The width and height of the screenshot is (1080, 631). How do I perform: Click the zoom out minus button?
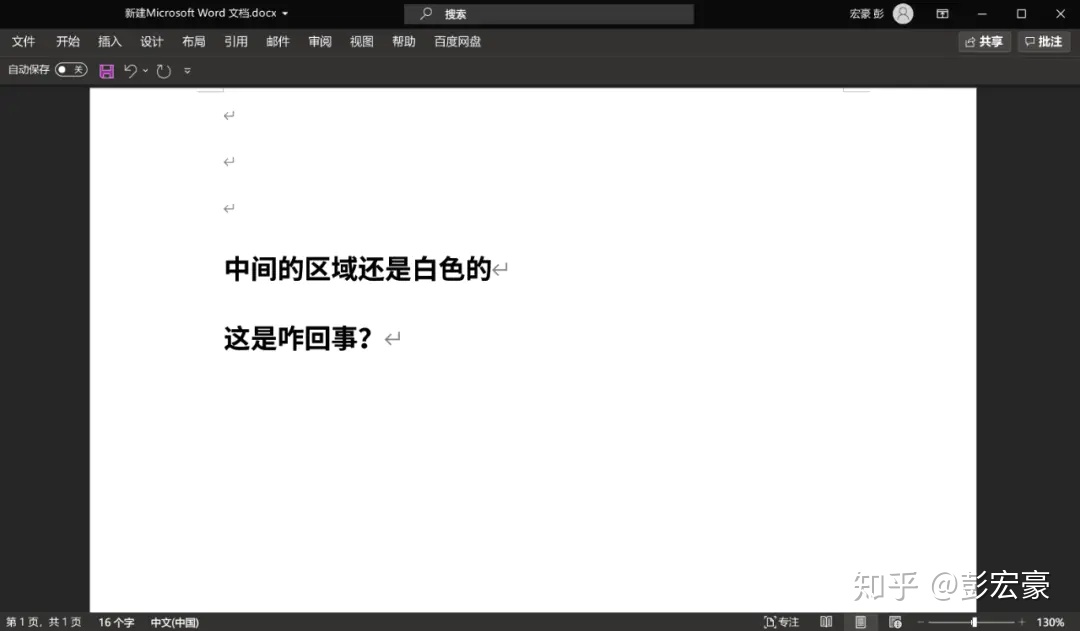click(x=920, y=622)
